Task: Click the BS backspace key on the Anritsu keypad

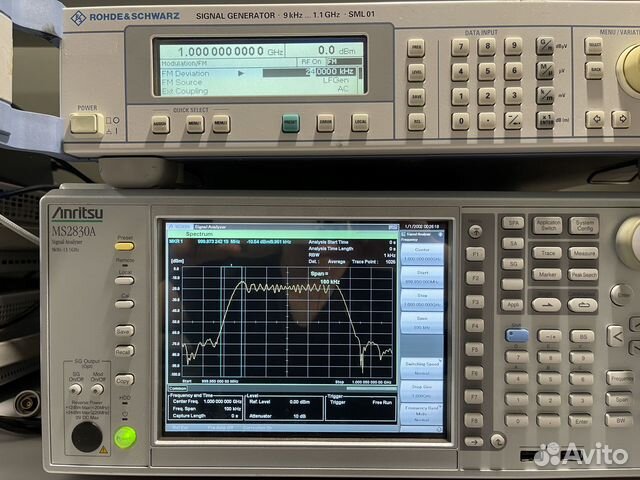Action: click(582, 336)
